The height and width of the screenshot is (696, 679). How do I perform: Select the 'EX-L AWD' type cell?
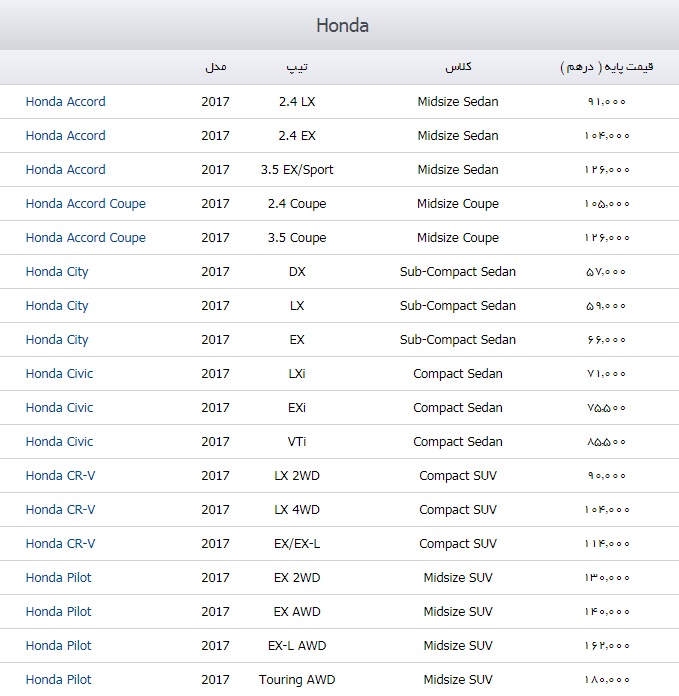tap(297, 645)
